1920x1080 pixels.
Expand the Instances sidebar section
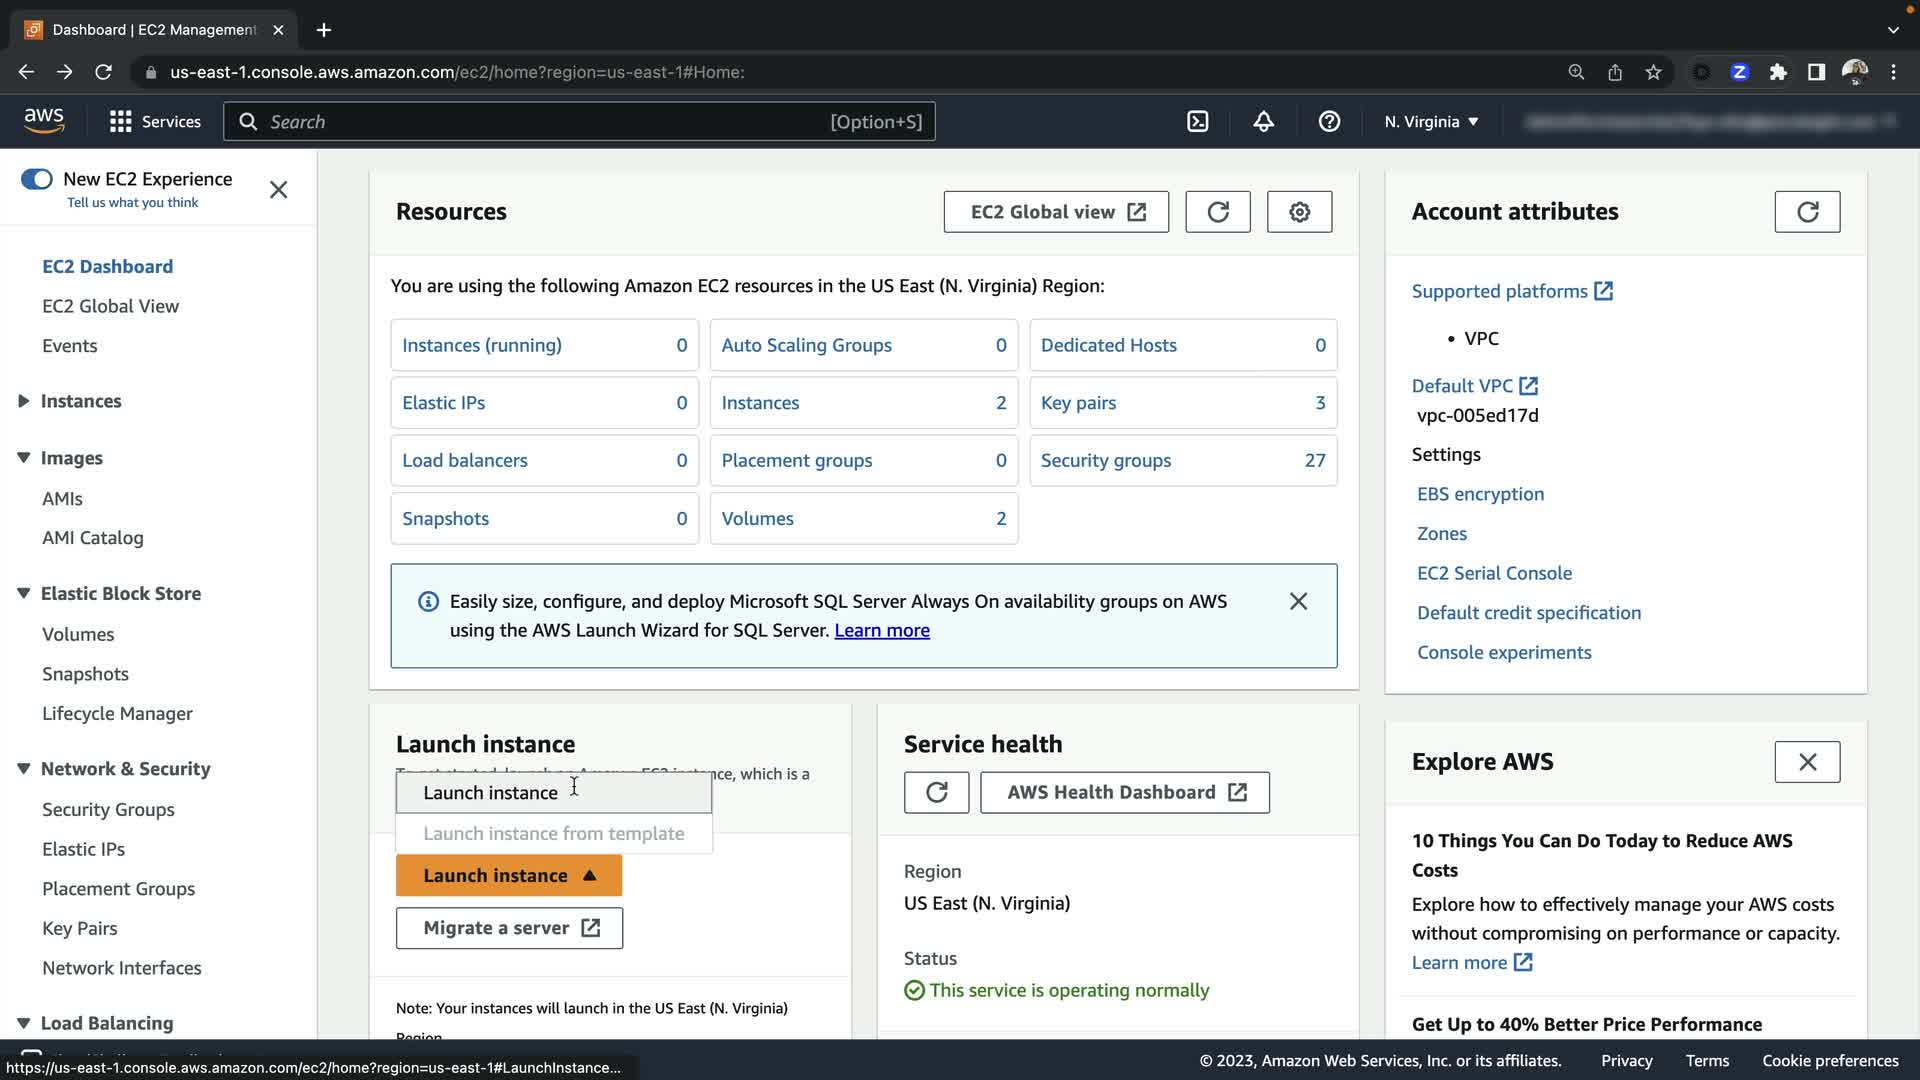click(x=24, y=401)
